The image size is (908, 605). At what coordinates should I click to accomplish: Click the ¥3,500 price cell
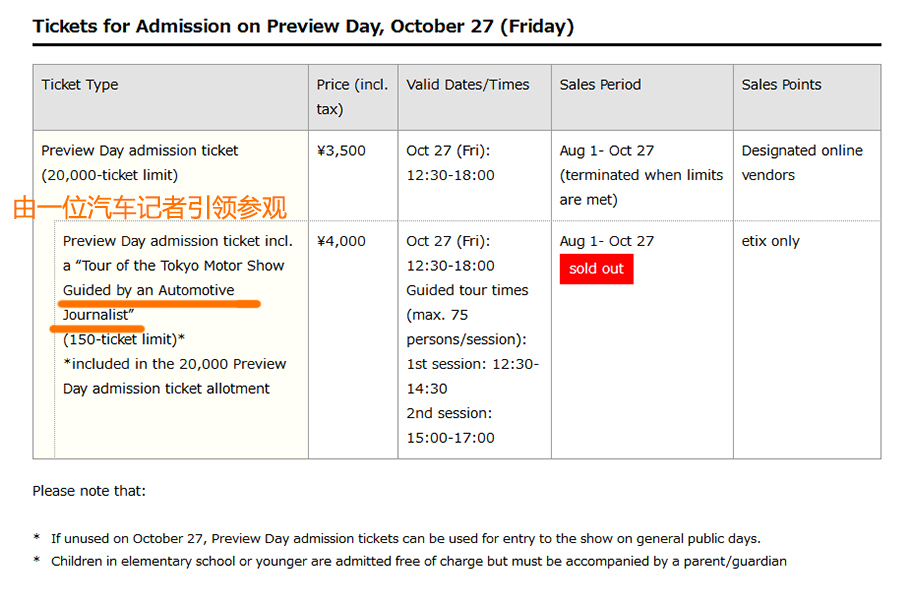[341, 151]
